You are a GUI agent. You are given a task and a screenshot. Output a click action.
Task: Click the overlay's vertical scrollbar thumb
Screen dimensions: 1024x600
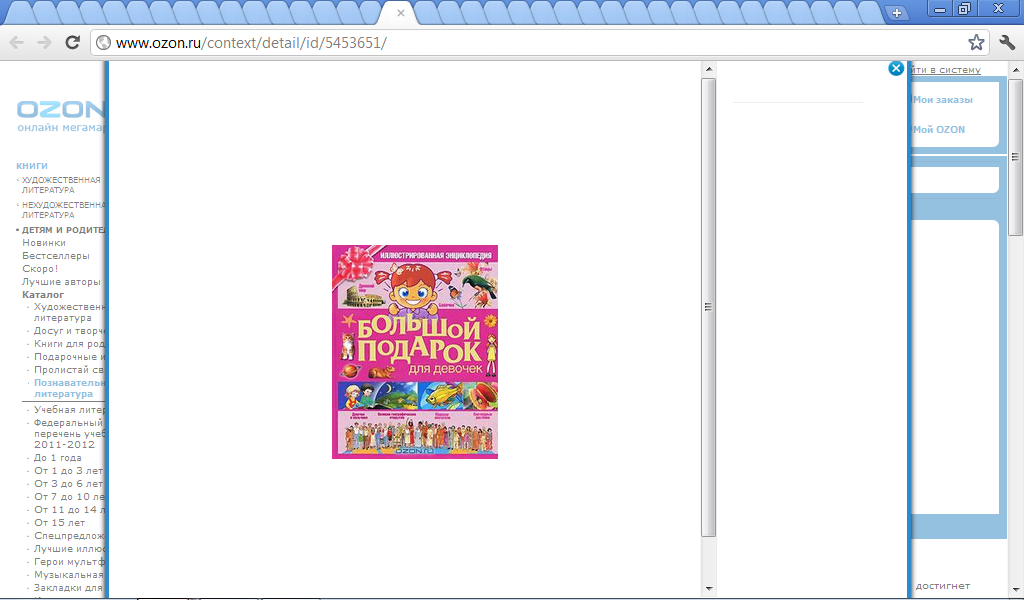point(709,307)
